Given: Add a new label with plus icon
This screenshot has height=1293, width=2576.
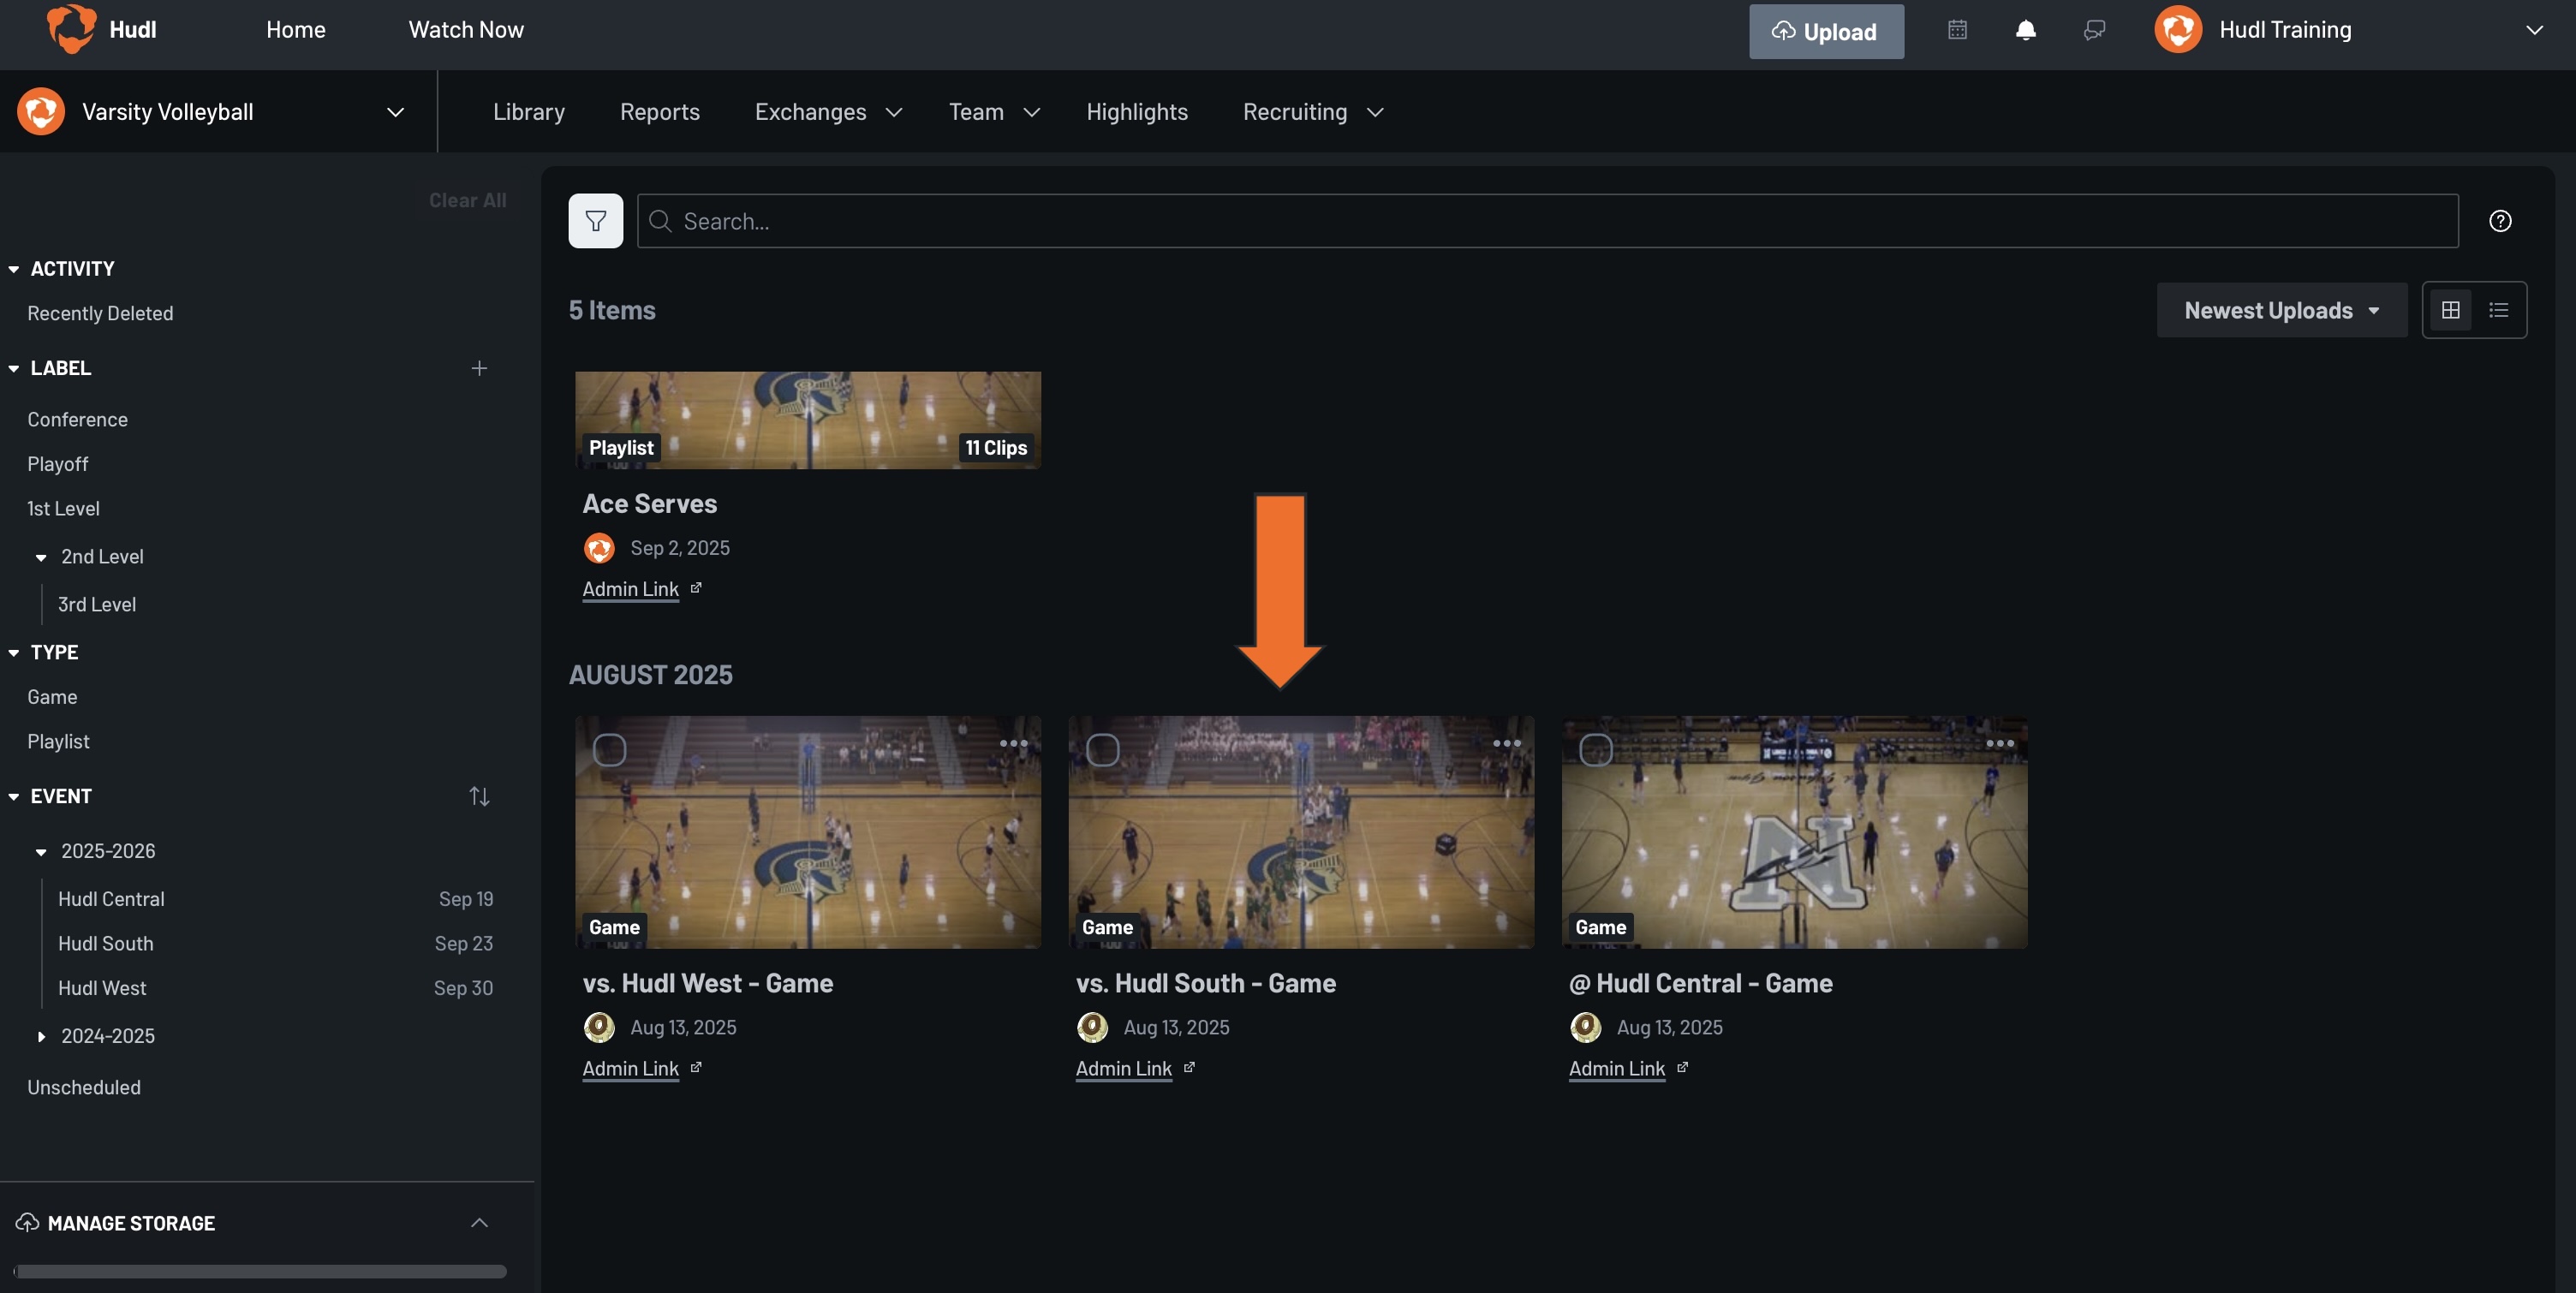Looking at the screenshot, I should pos(479,368).
